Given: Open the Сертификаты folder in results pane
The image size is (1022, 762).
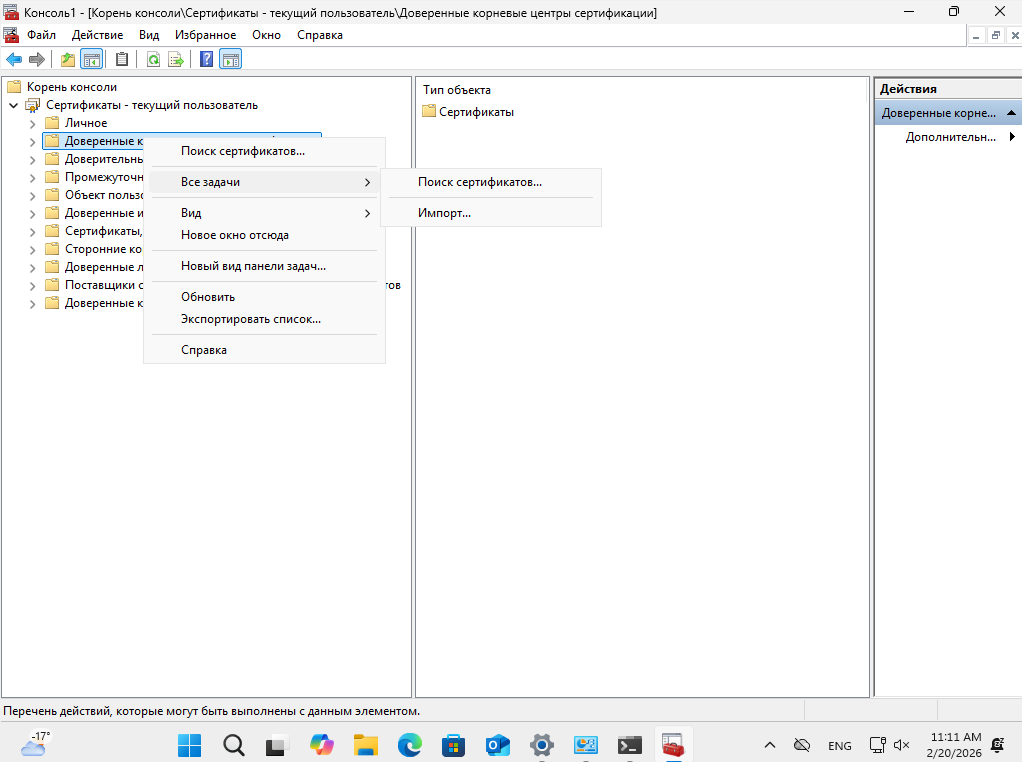Looking at the screenshot, I should click(476, 112).
